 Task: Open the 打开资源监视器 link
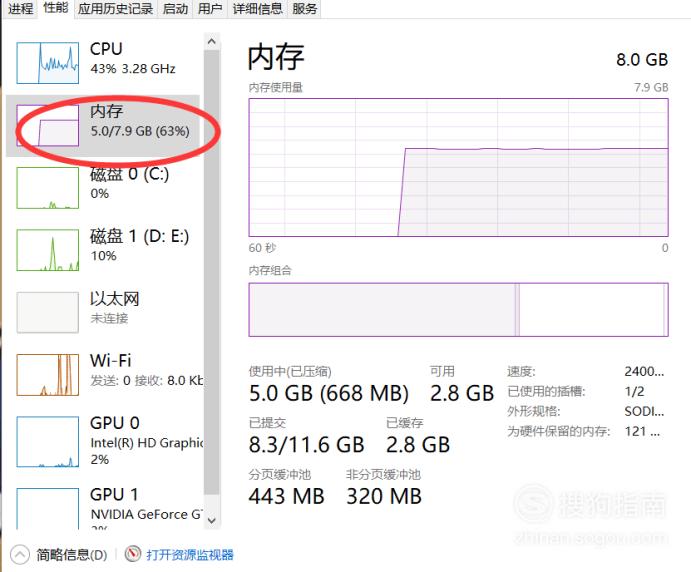pos(190,555)
